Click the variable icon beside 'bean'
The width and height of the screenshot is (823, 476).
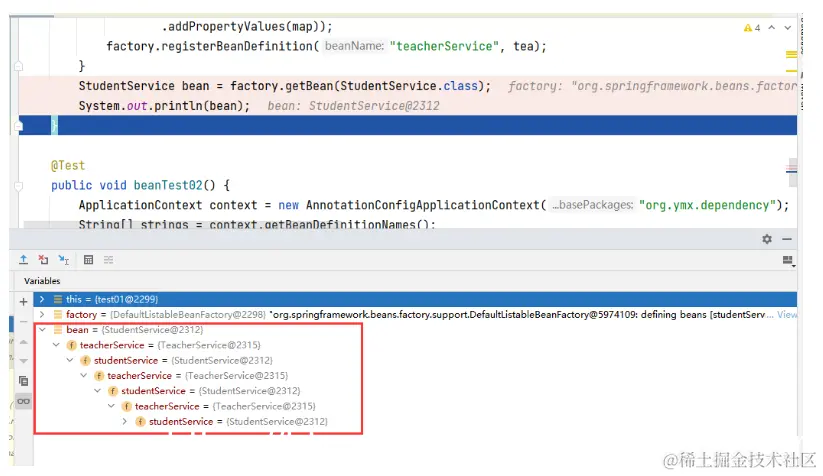tap(58, 330)
